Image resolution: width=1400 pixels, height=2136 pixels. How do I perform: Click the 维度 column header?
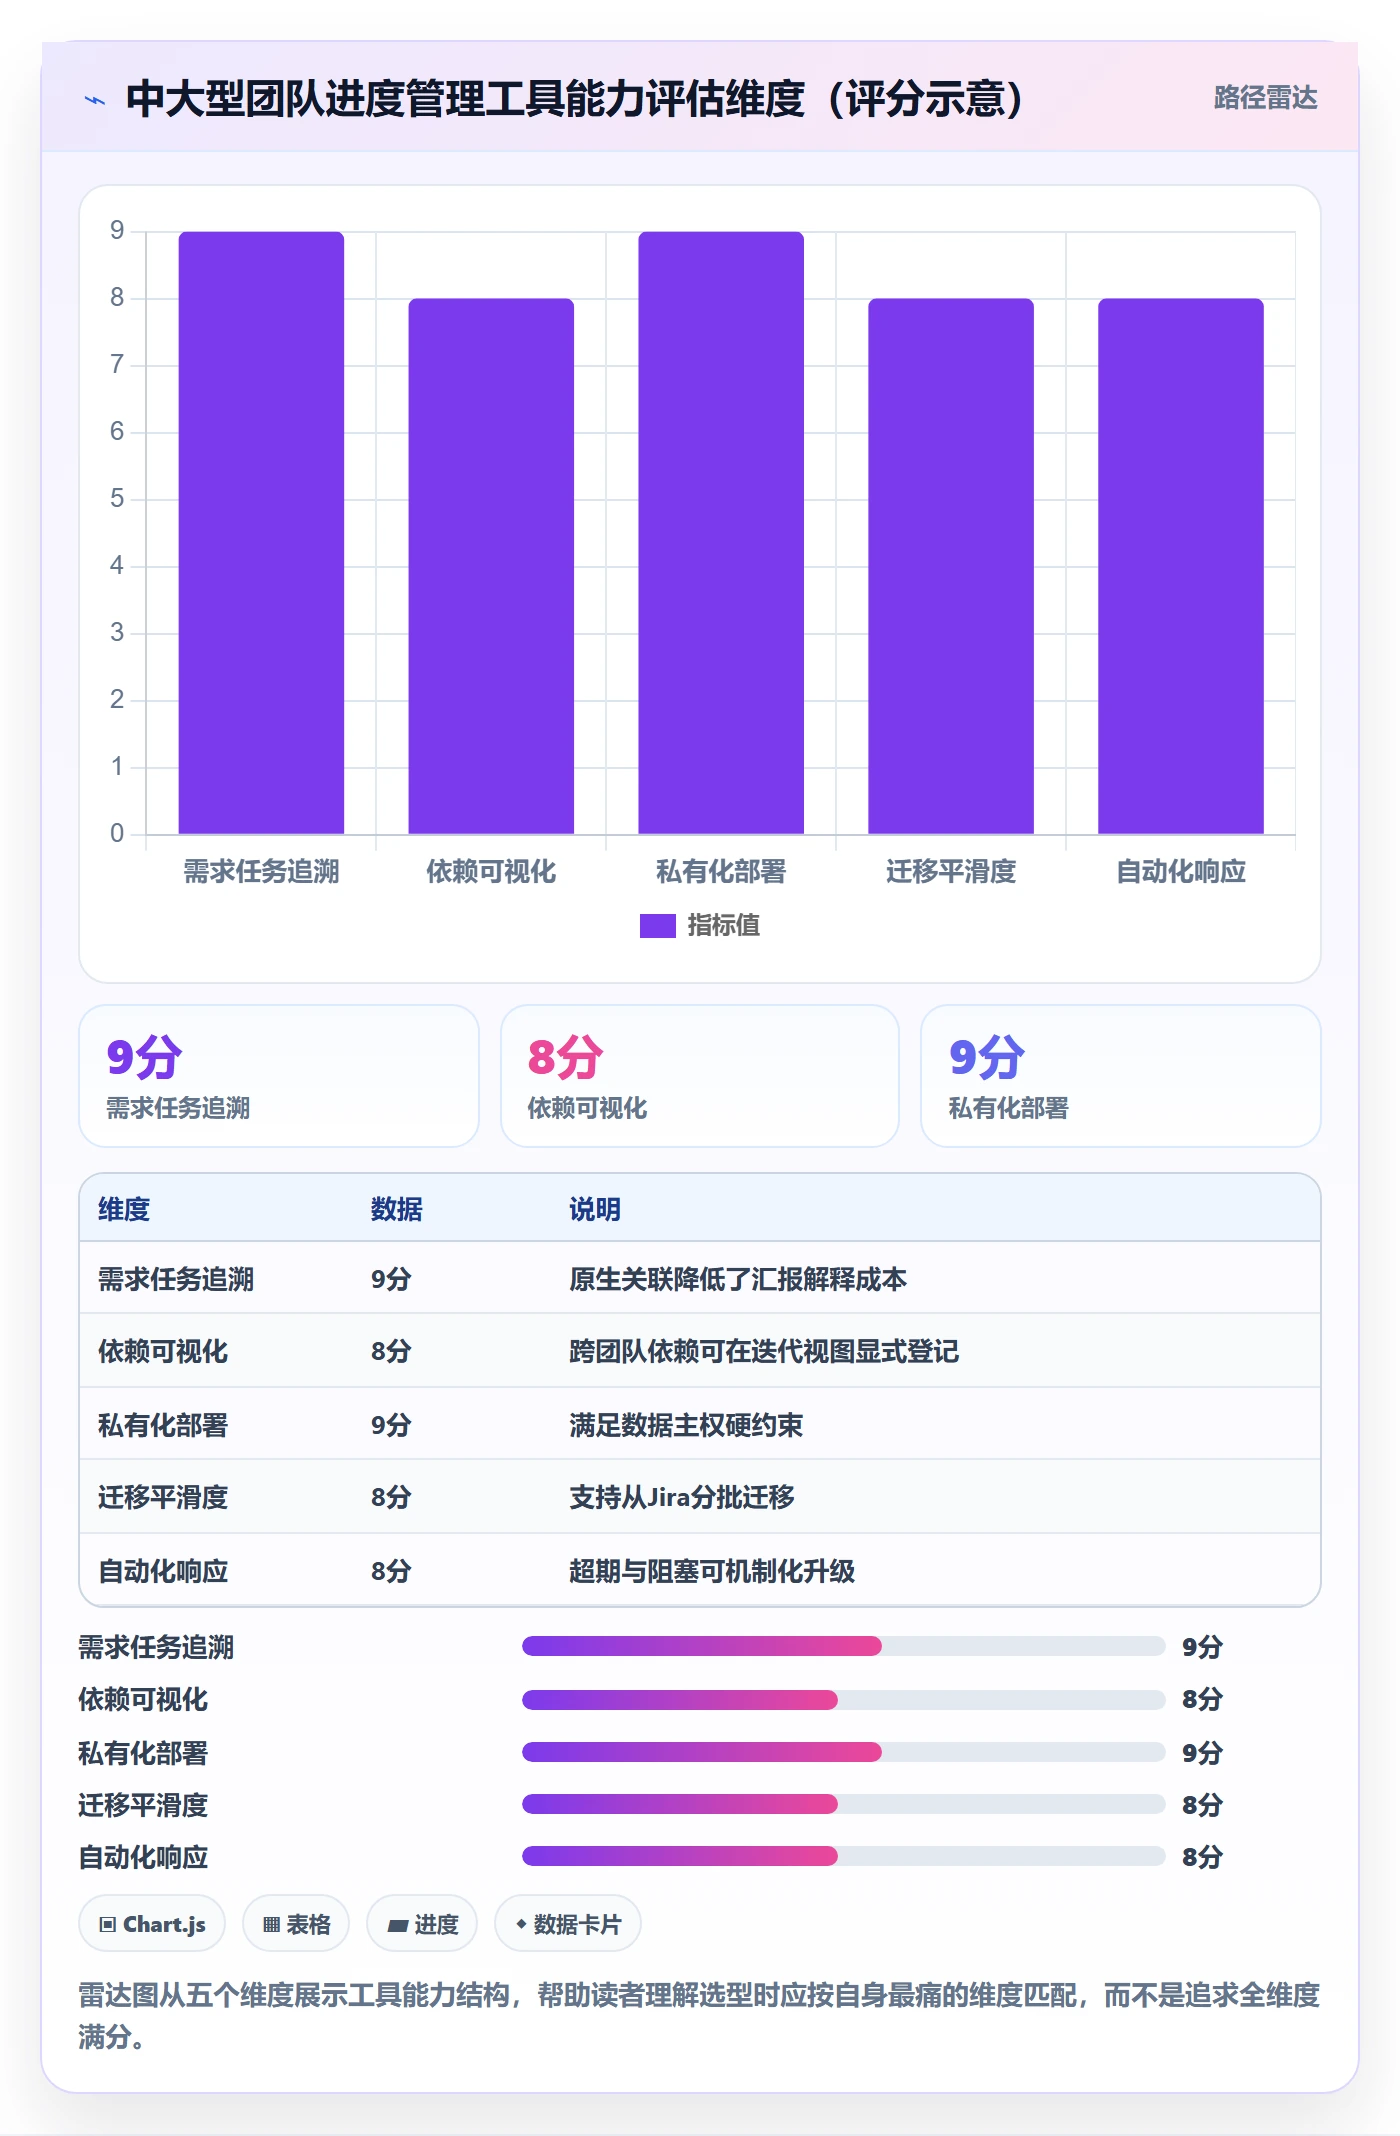pos(124,1209)
